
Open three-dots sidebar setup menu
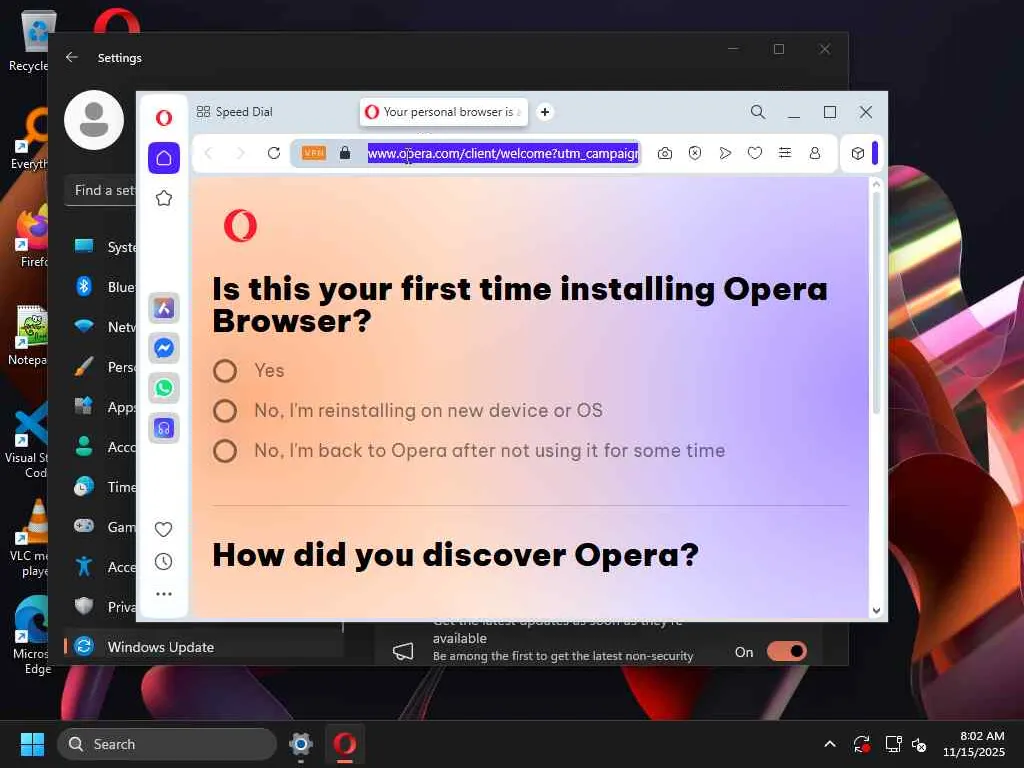(164, 594)
